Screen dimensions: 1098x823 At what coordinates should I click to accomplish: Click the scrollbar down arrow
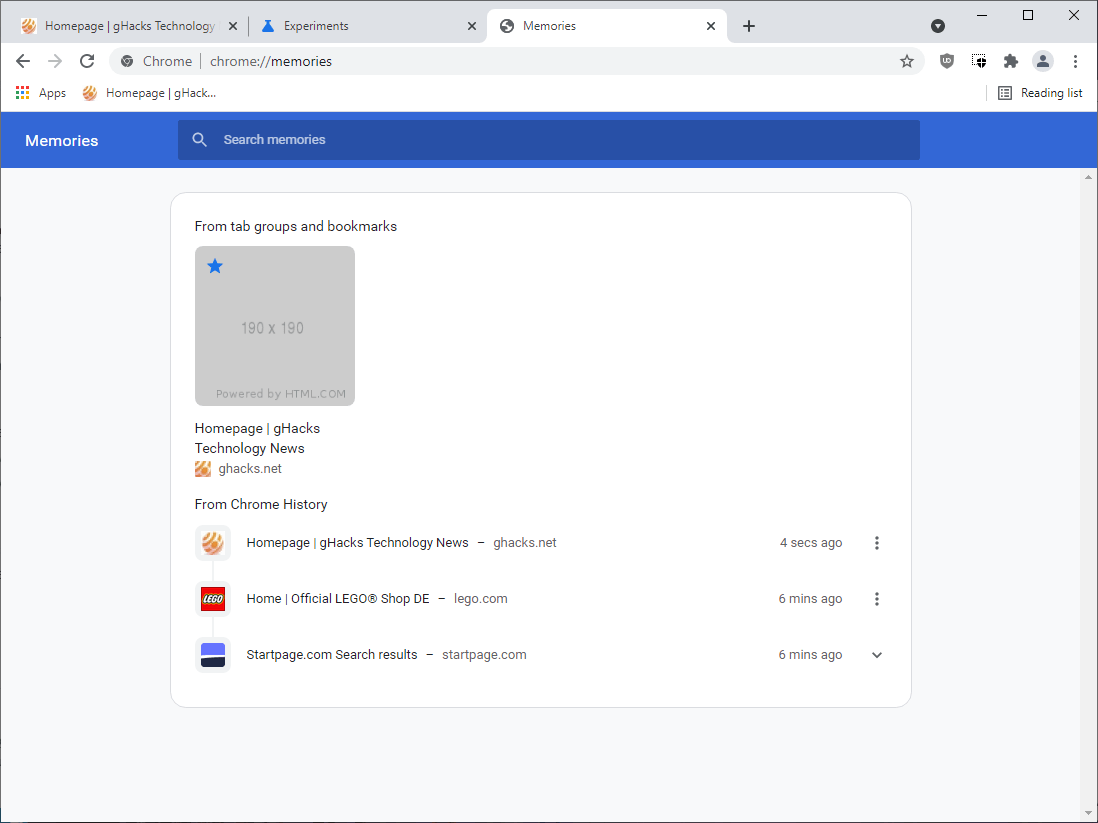[x=1088, y=813]
